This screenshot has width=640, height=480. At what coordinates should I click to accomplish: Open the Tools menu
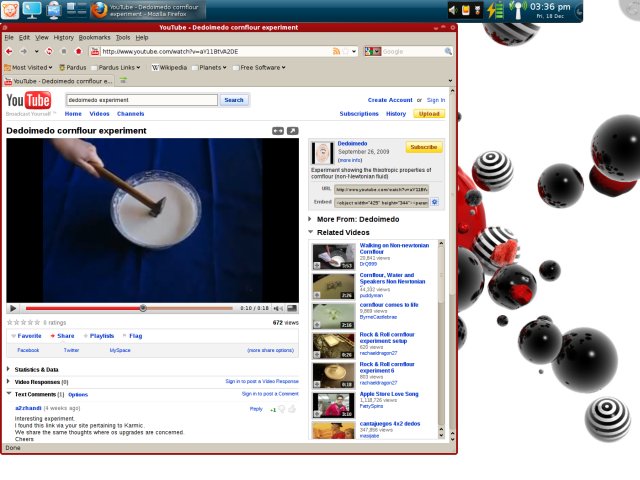123,38
